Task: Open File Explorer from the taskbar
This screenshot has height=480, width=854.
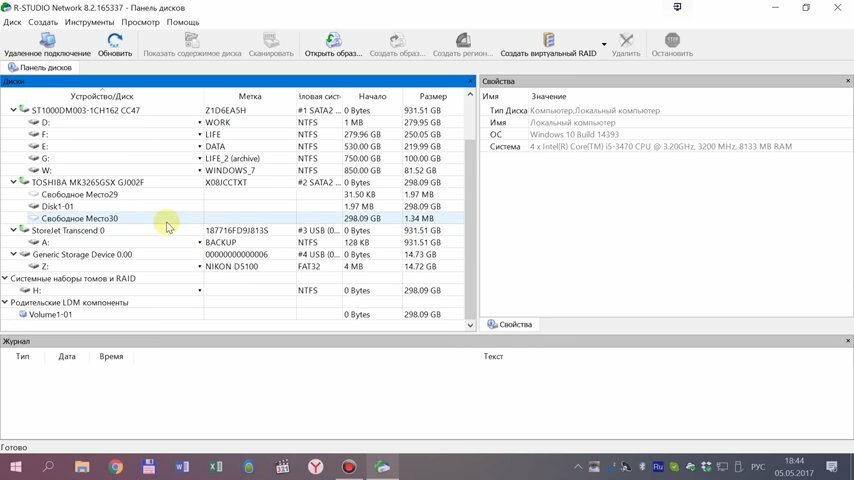Action: 82,467
